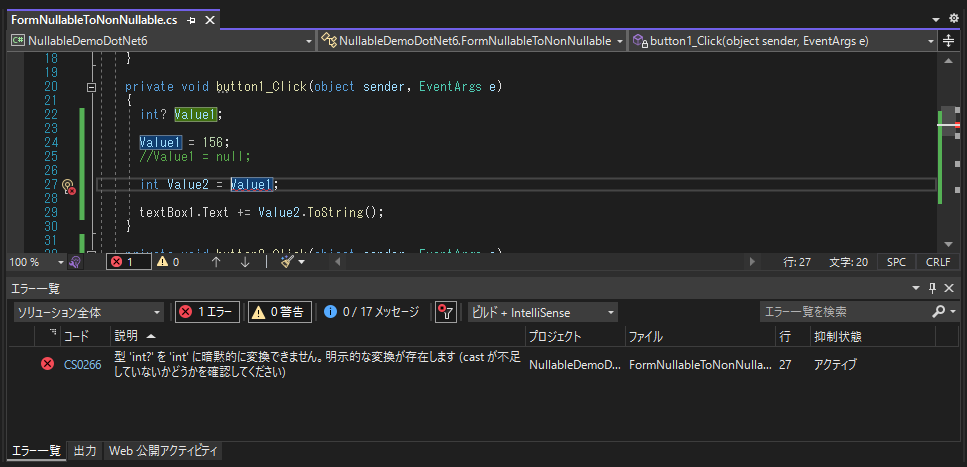The image size is (967, 467).
Task: Open the lightbulb quick actions on line 27
Action: (68, 185)
